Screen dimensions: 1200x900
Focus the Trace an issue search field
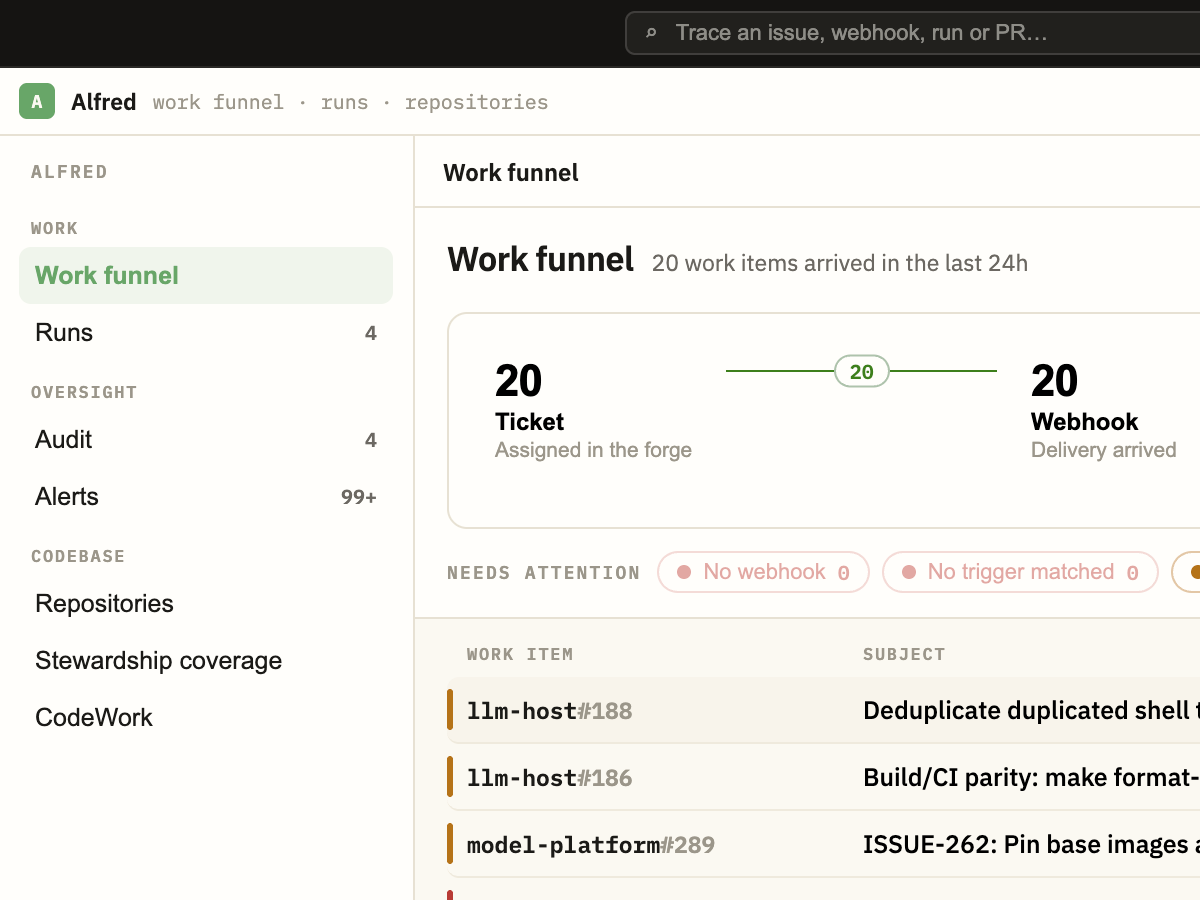point(912,33)
